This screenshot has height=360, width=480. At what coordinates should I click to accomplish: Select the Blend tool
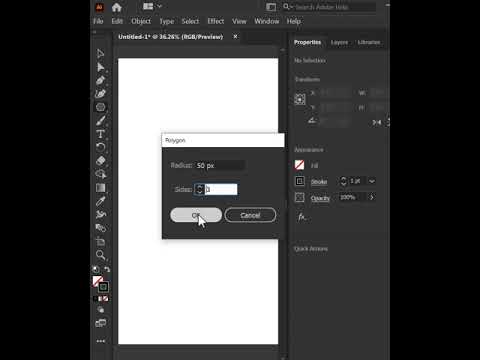click(101, 228)
